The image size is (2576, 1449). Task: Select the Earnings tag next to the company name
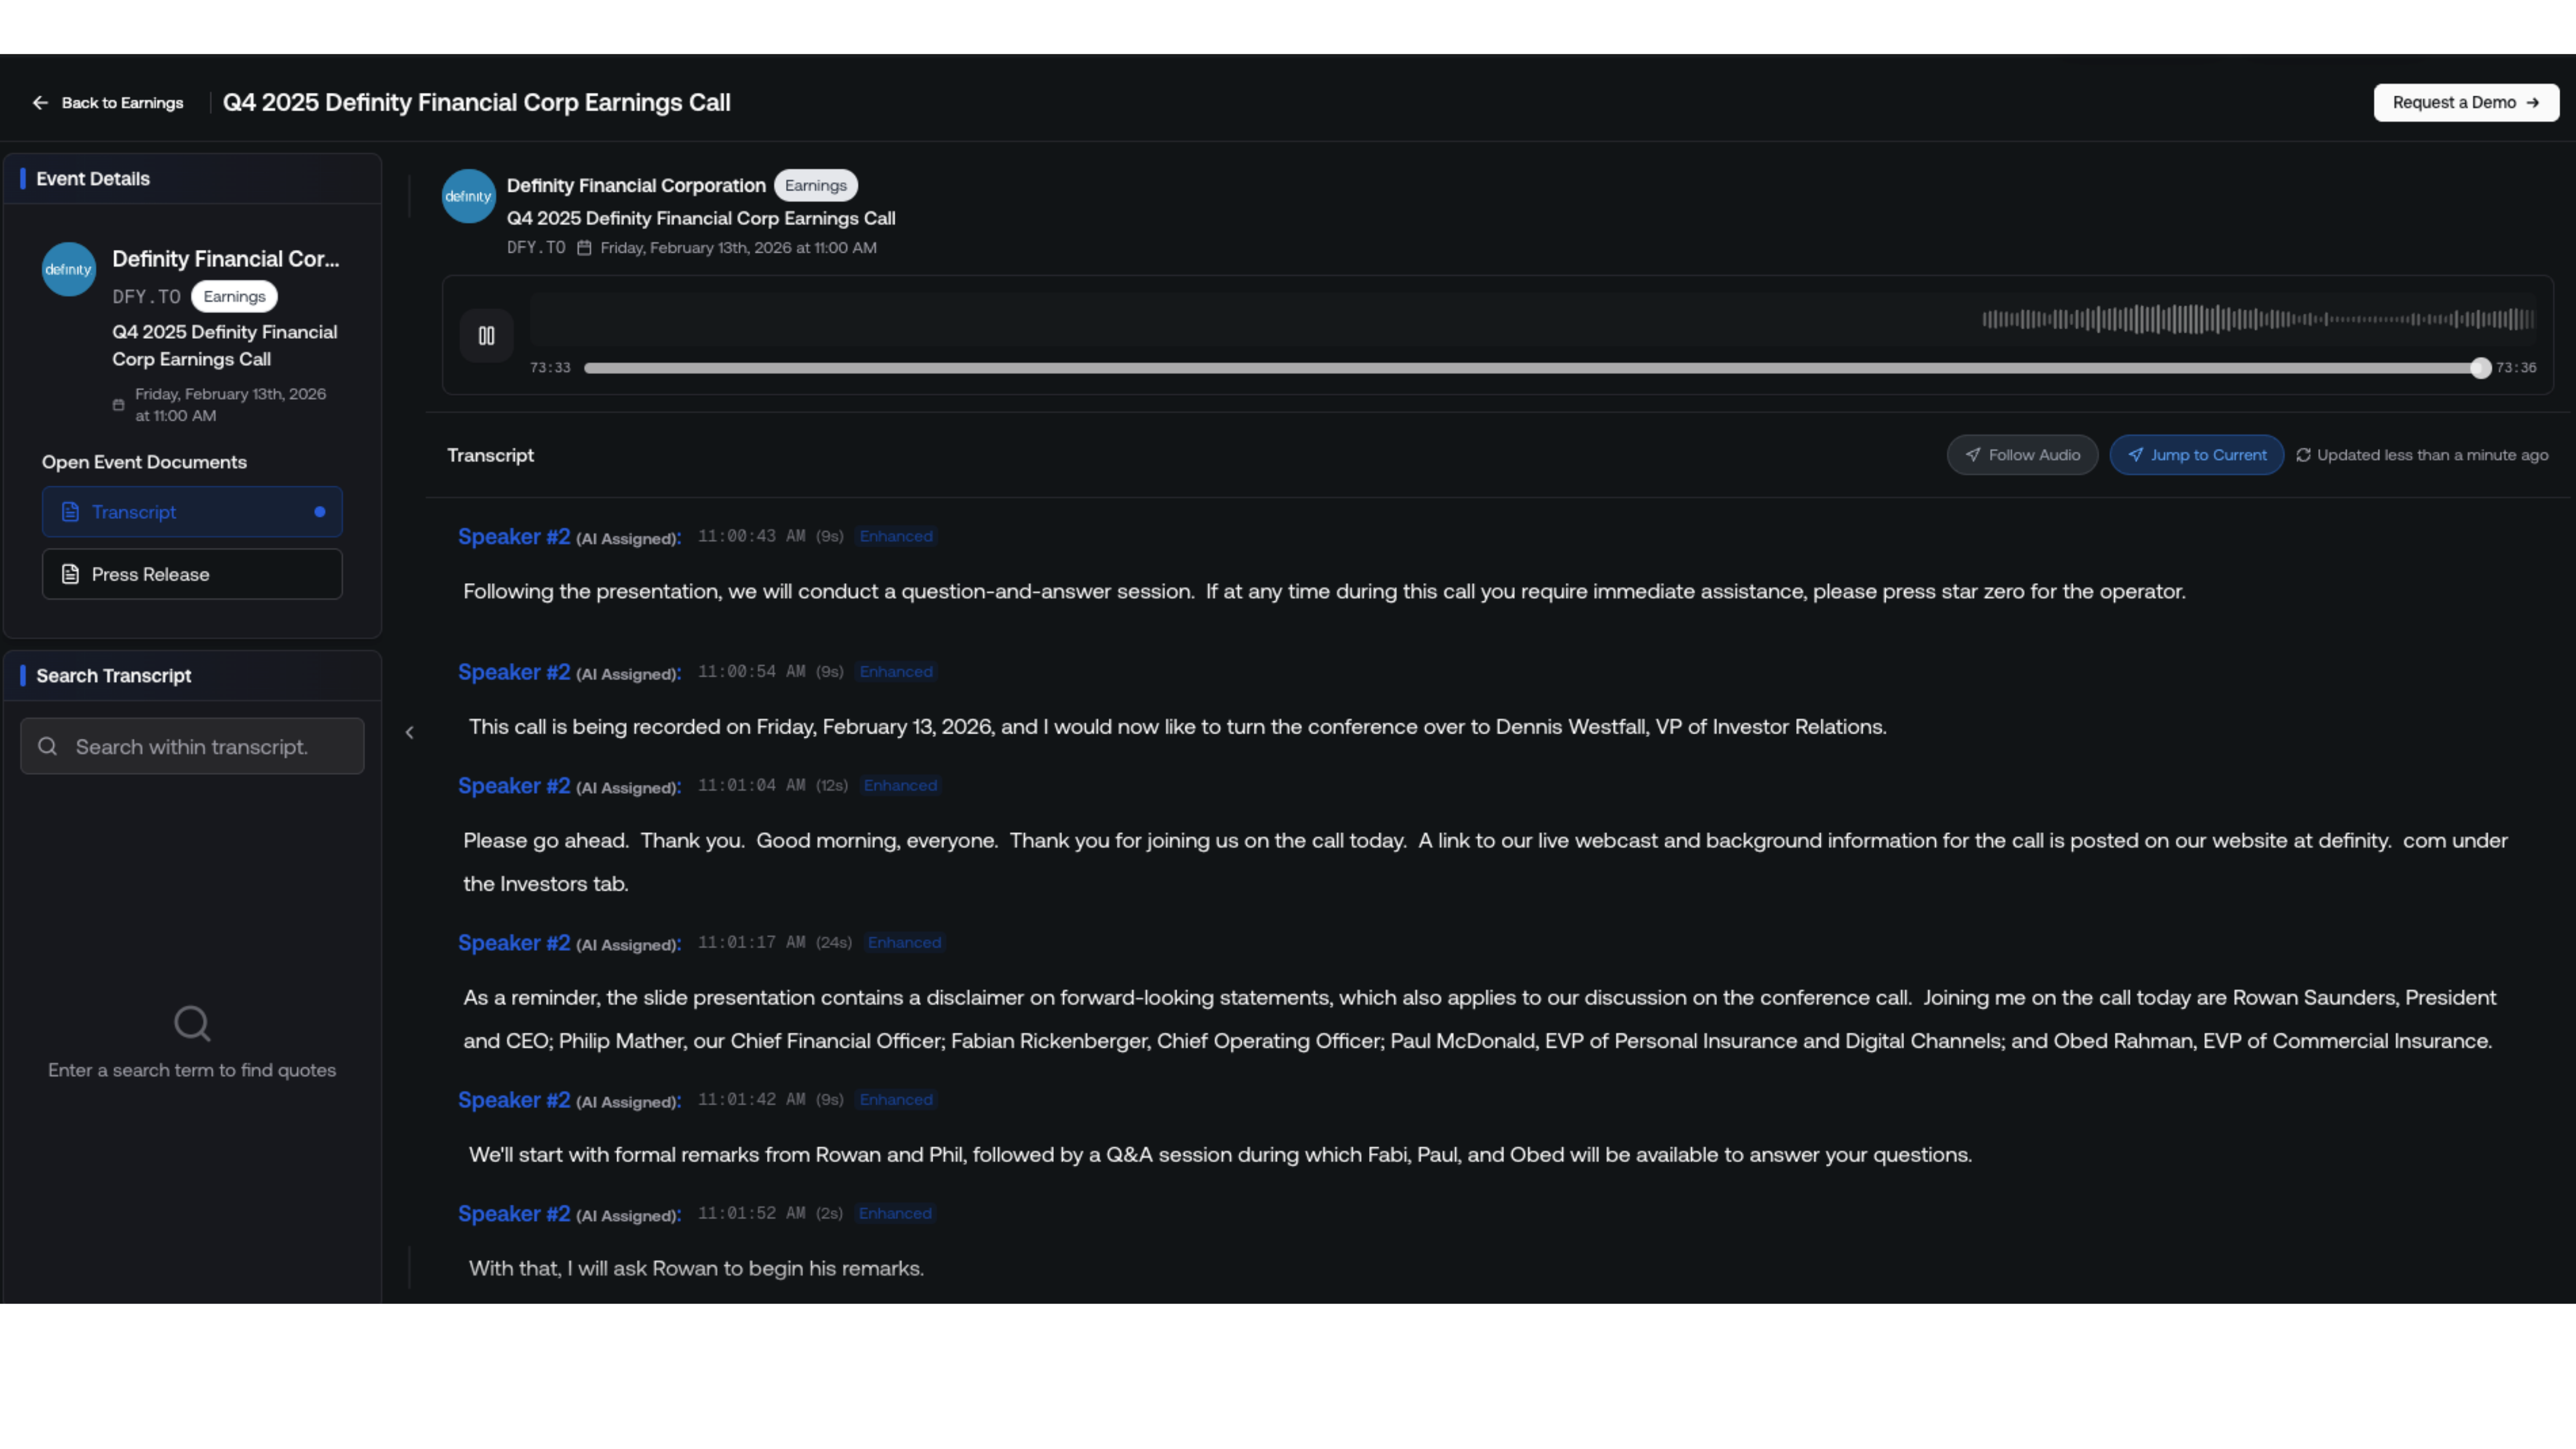tap(815, 185)
